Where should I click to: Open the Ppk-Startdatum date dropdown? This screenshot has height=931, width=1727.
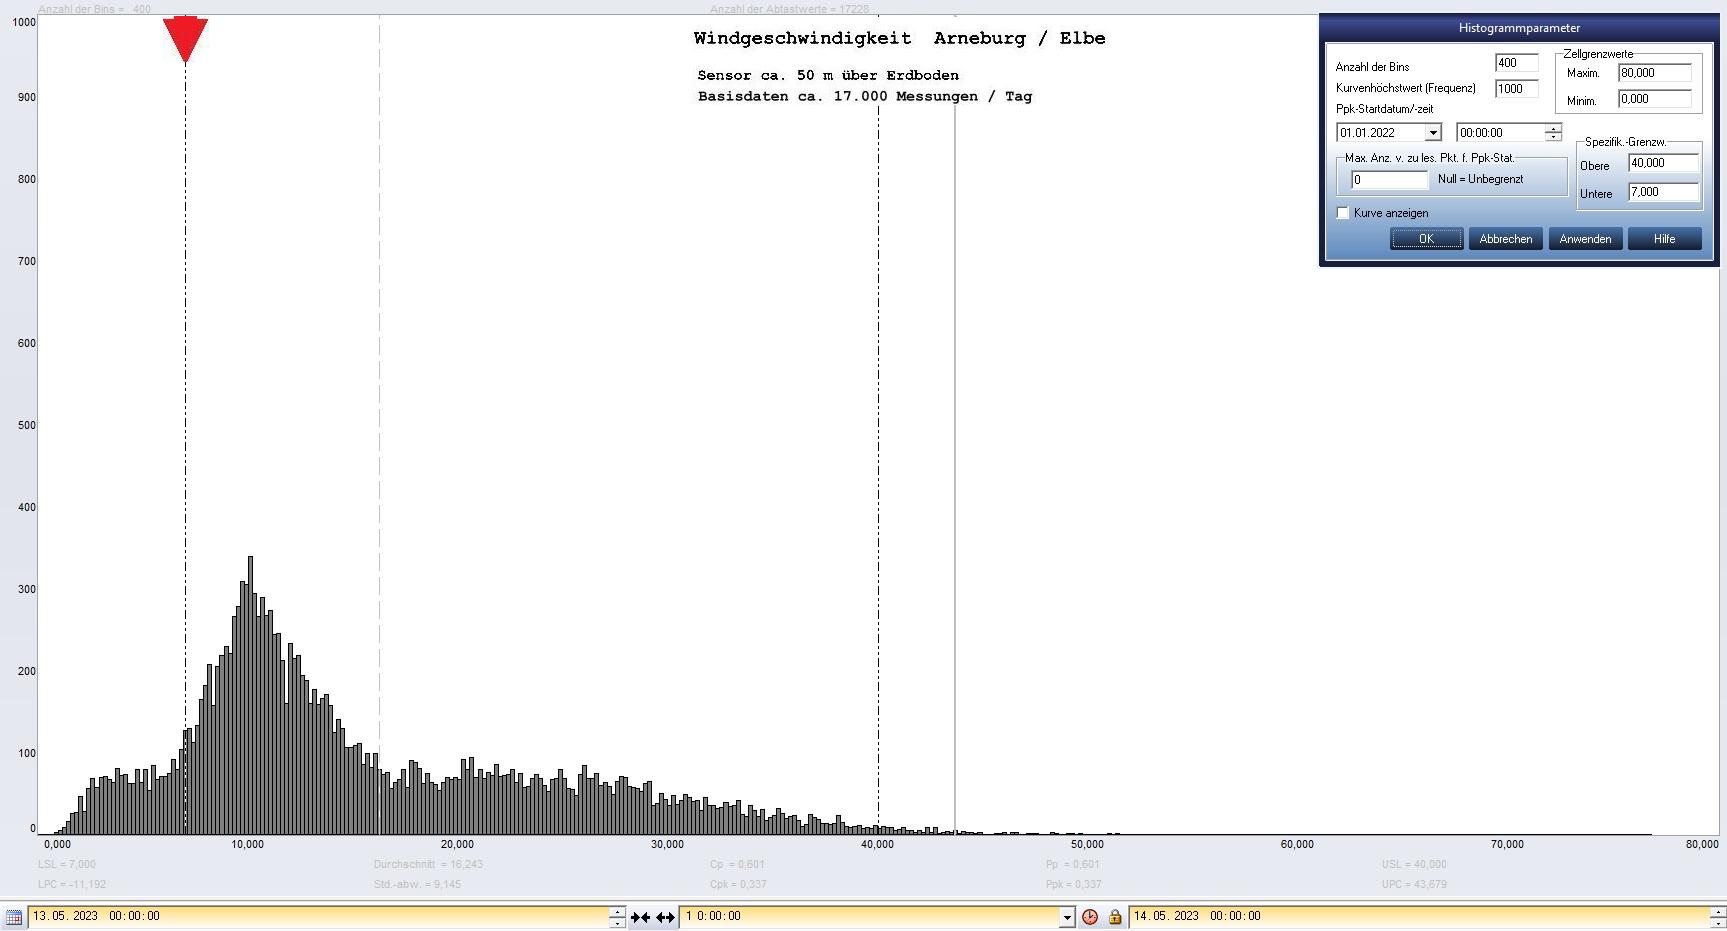[x=1432, y=133]
